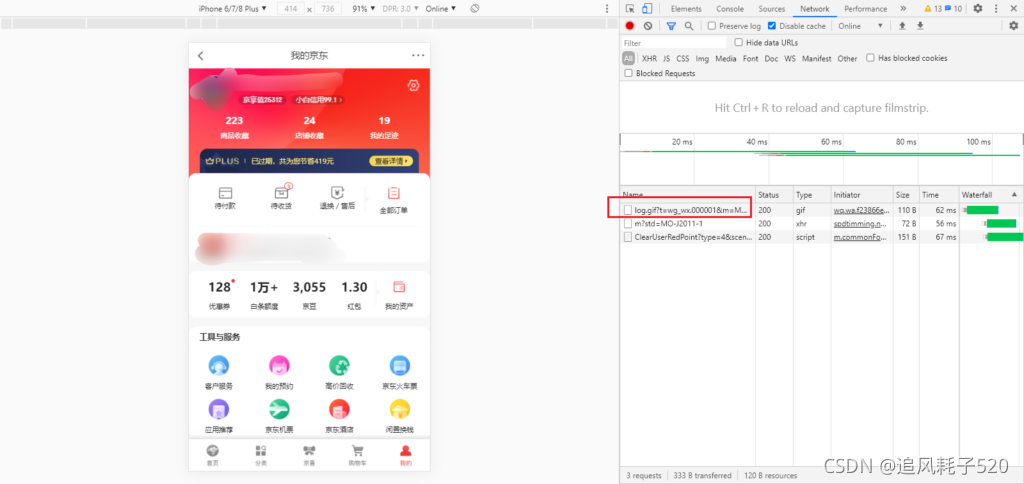The width and height of the screenshot is (1024, 484).
Task: Toggle device toolbar icon
Action: point(647,8)
